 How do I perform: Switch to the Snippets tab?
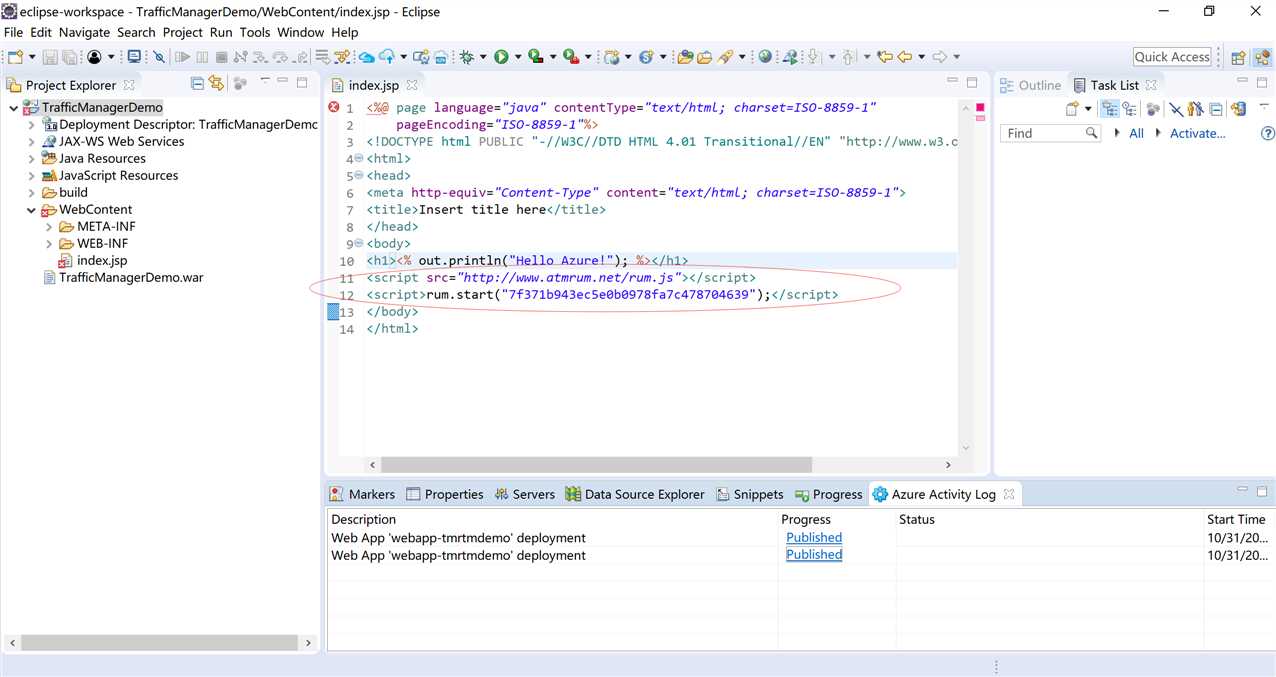[750, 494]
